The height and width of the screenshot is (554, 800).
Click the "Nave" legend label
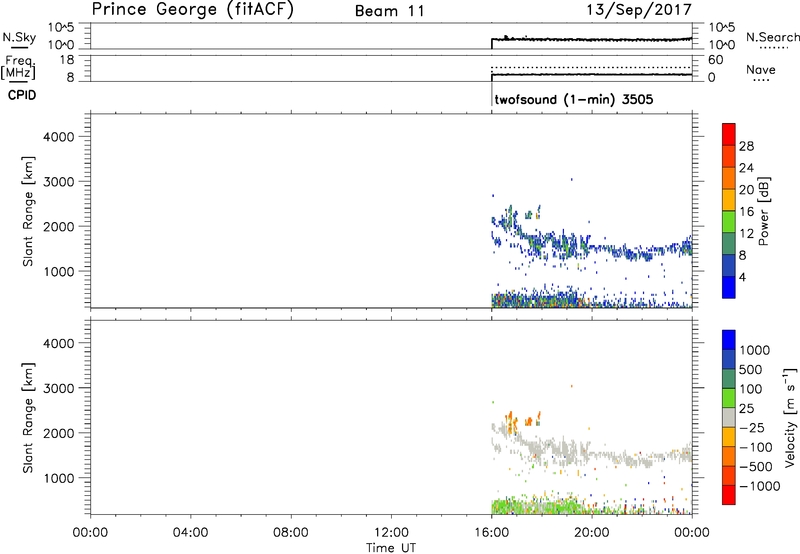pyautogui.click(x=761, y=69)
